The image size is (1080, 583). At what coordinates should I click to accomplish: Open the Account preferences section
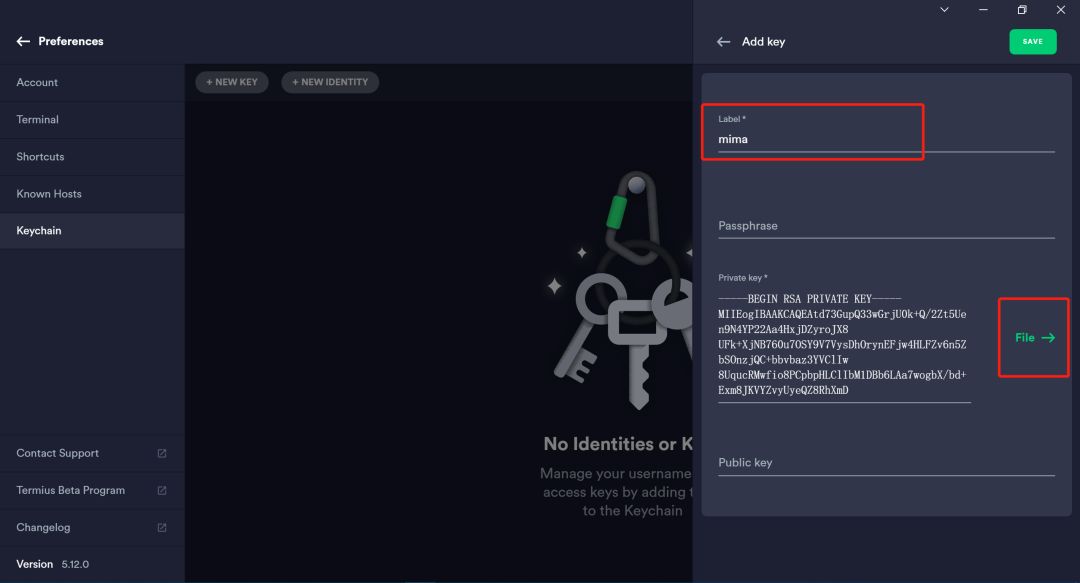[x=37, y=83]
